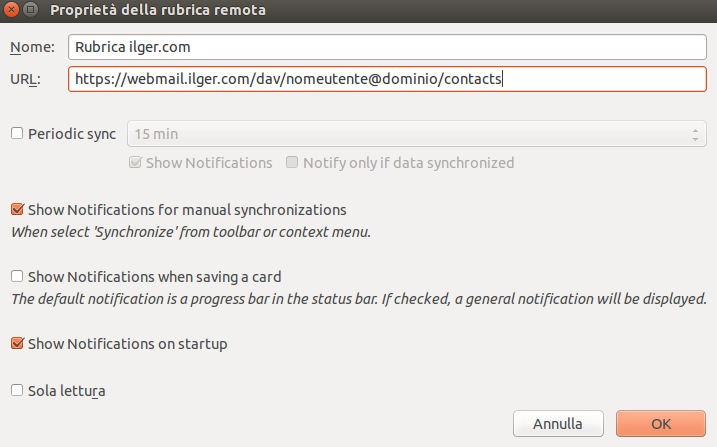Click the Periodic sync label text

tap(72, 134)
